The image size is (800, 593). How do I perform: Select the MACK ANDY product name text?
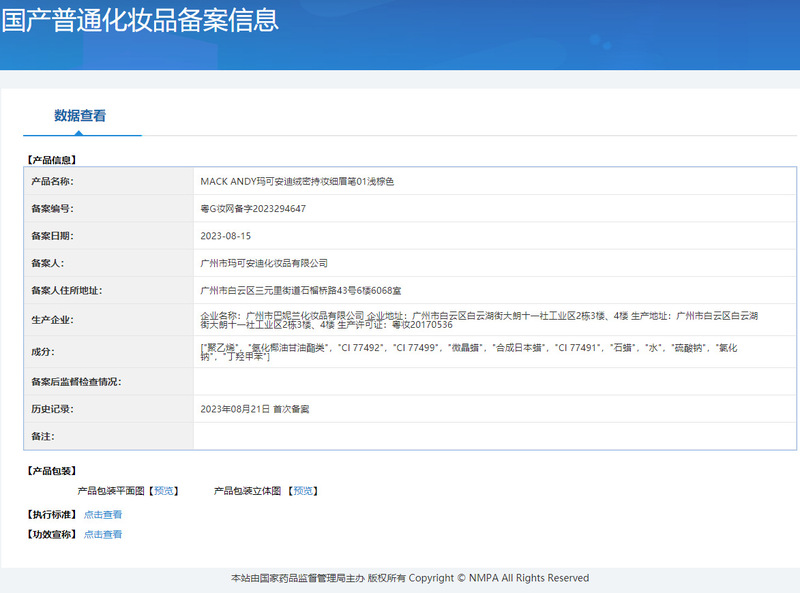[x=298, y=182]
